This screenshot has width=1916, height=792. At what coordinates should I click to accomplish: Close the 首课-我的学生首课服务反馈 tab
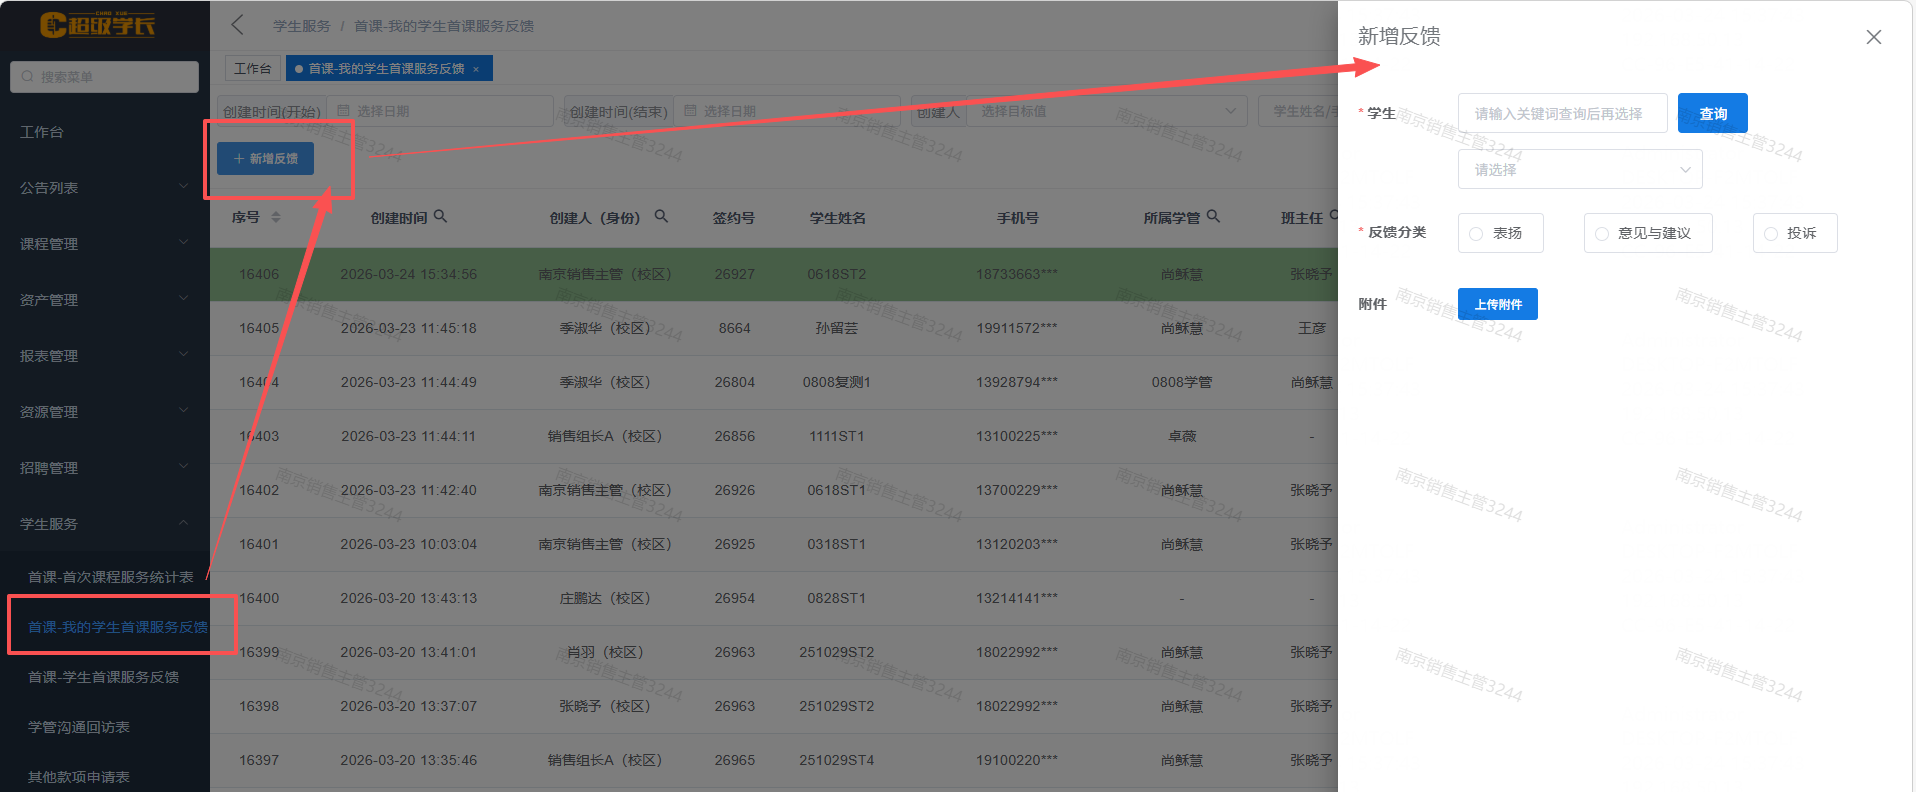click(x=476, y=69)
